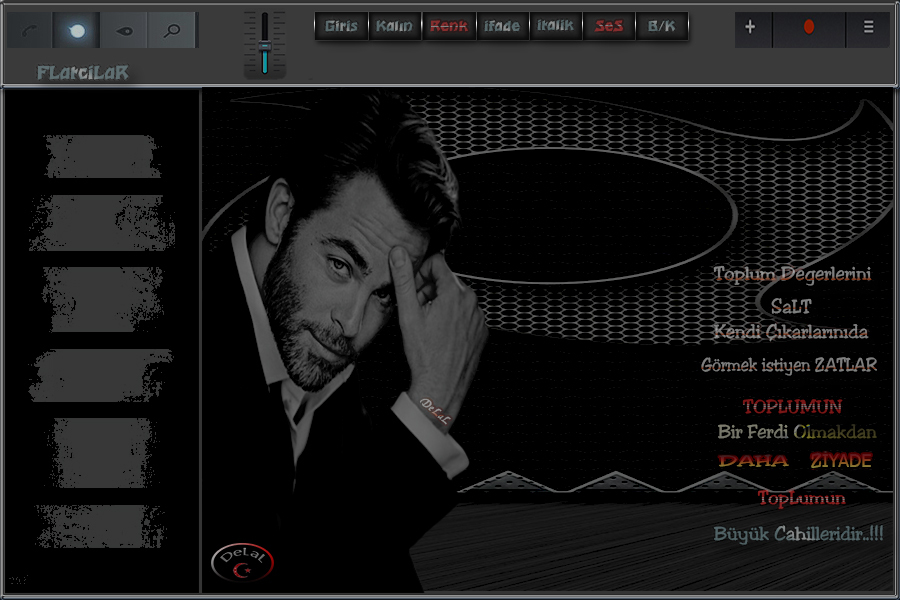
Task: Click the Giris button
Action: point(341,26)
